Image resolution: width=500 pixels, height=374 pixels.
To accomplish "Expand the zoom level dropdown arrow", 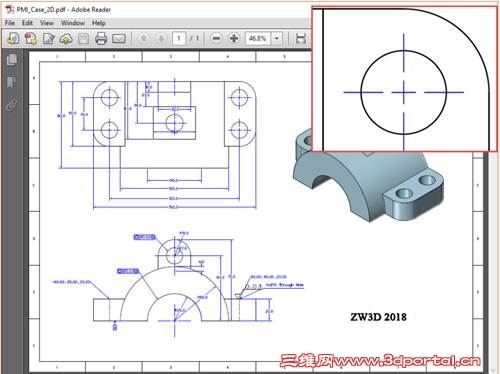I will [277, 38].
